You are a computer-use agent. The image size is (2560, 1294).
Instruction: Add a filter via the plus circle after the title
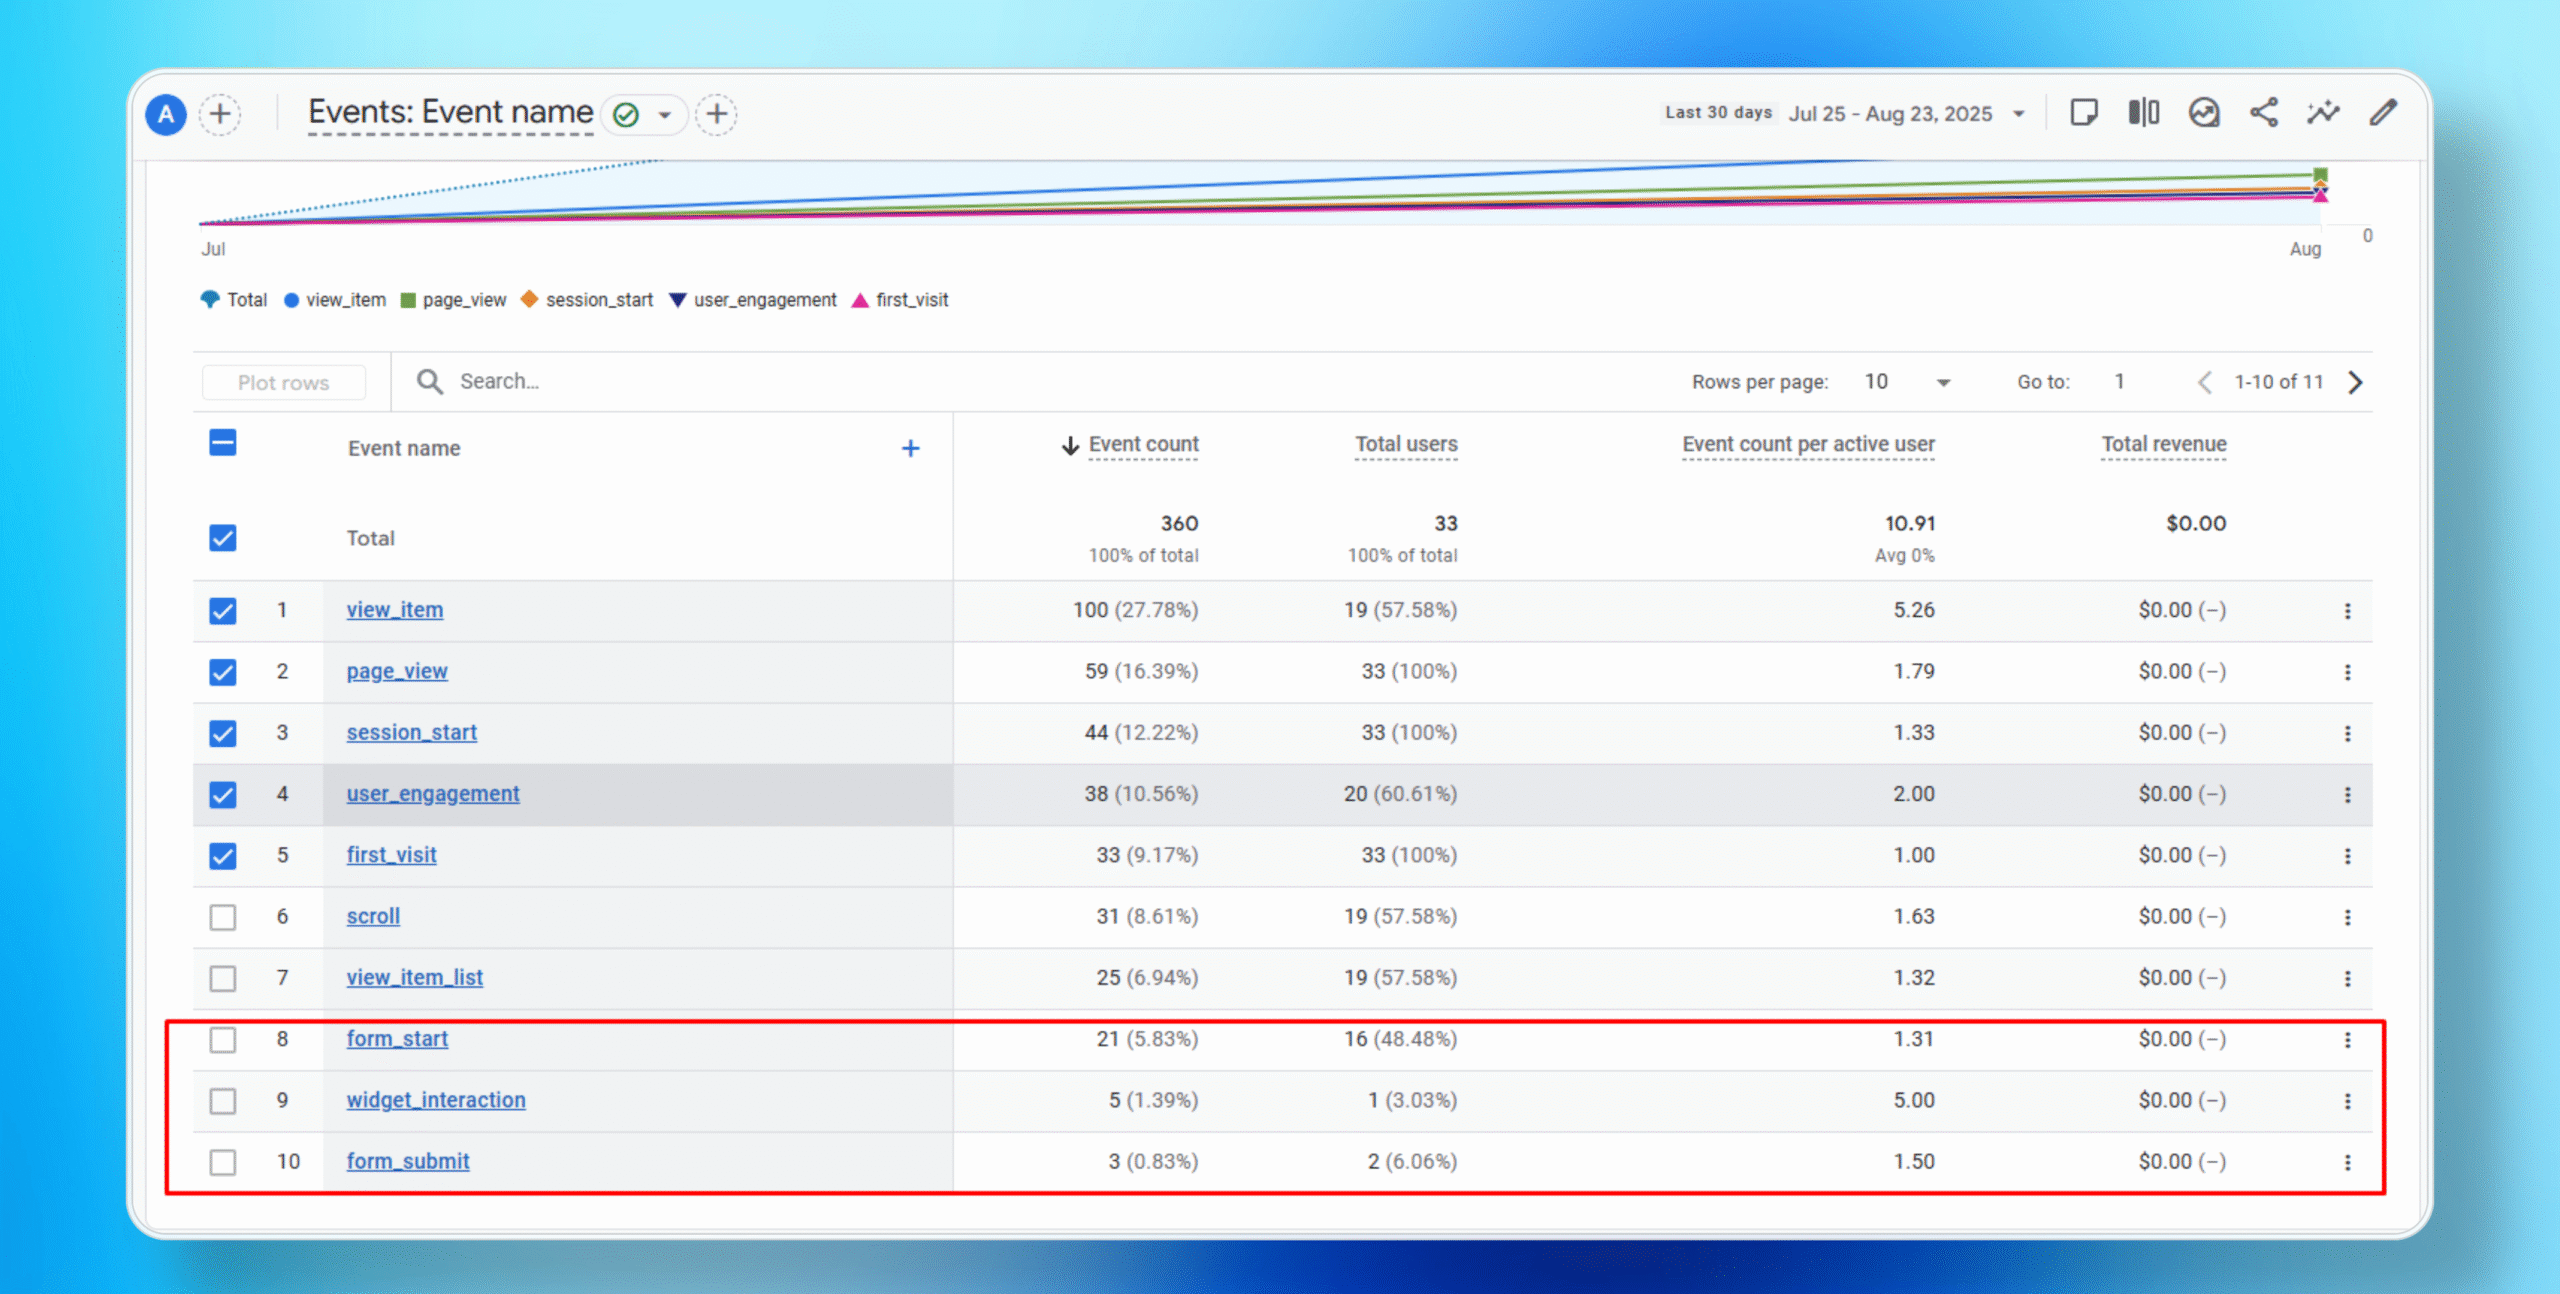point(716,114)
